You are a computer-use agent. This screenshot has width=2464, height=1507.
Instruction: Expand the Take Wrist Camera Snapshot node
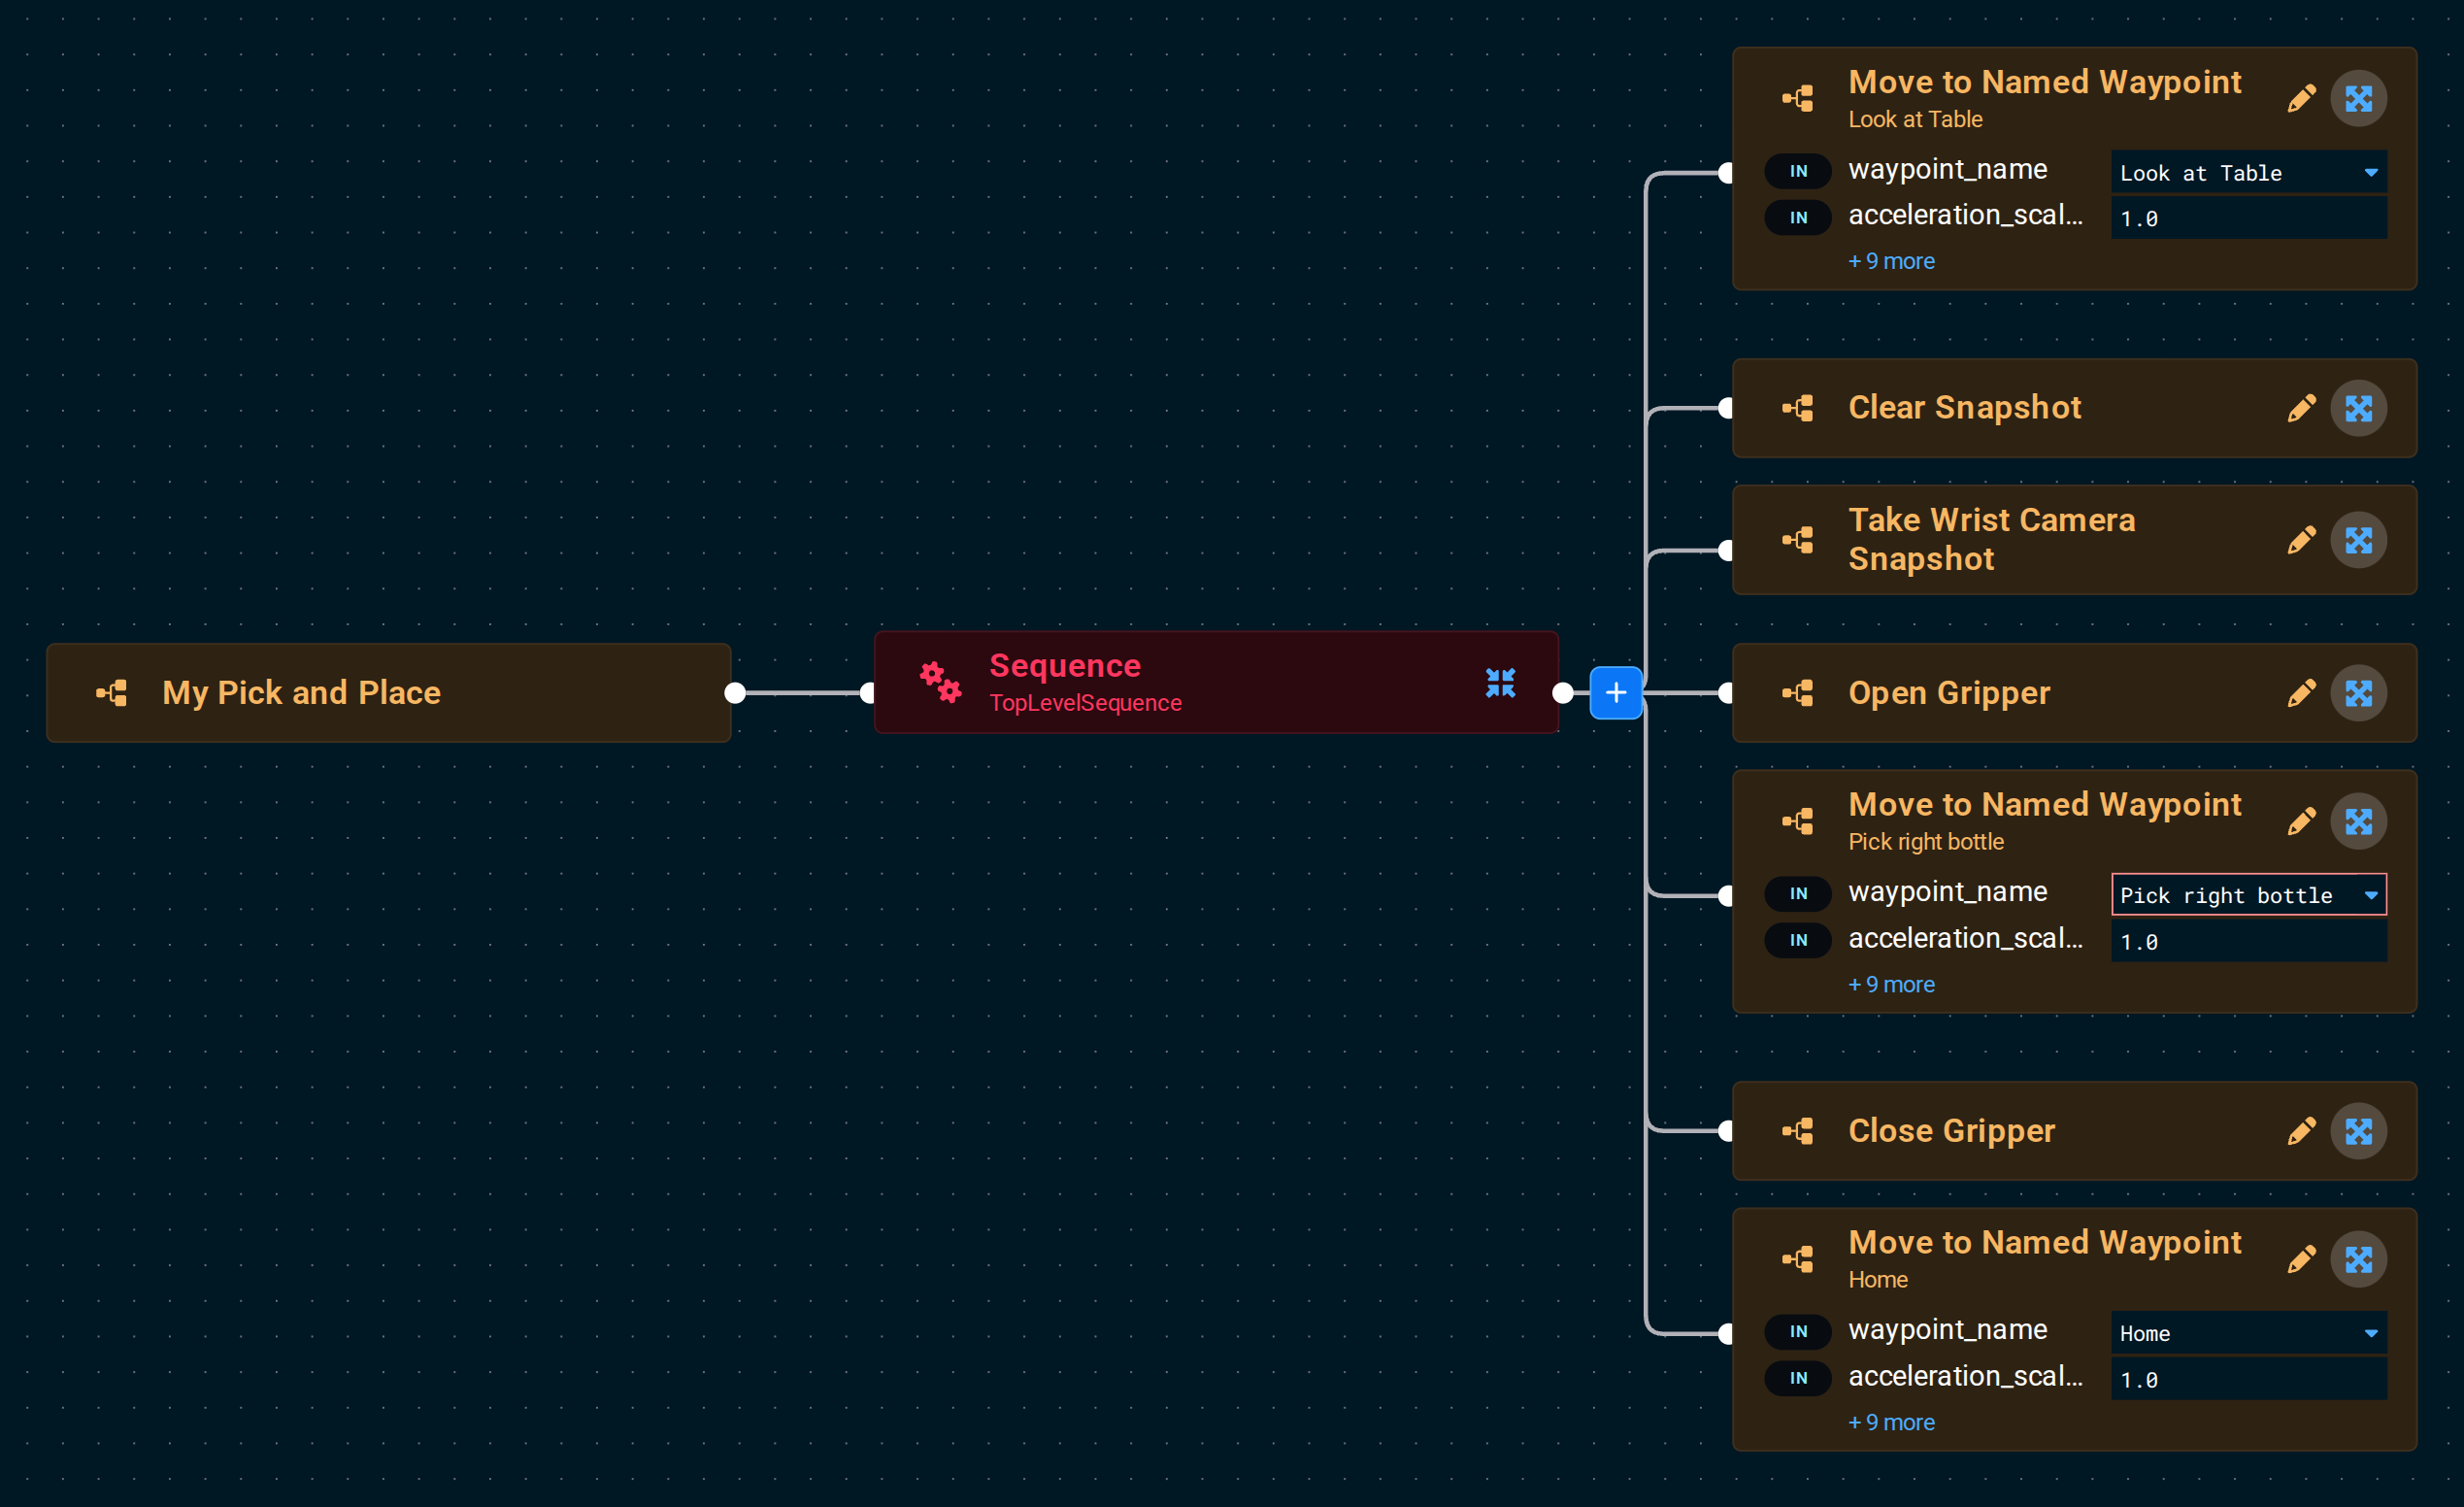coord(2358,540)
